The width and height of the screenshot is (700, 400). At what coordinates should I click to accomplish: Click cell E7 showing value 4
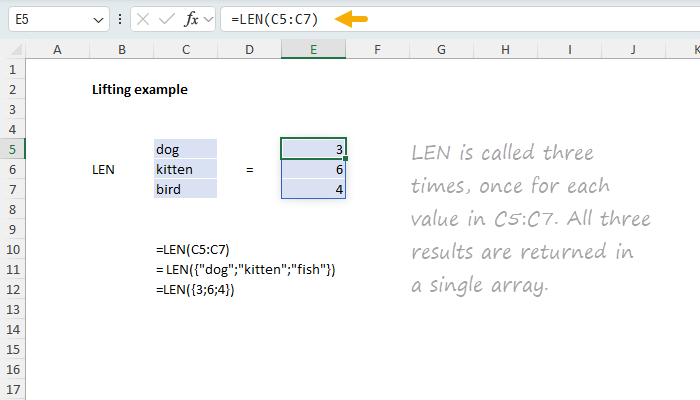(313, 189)
